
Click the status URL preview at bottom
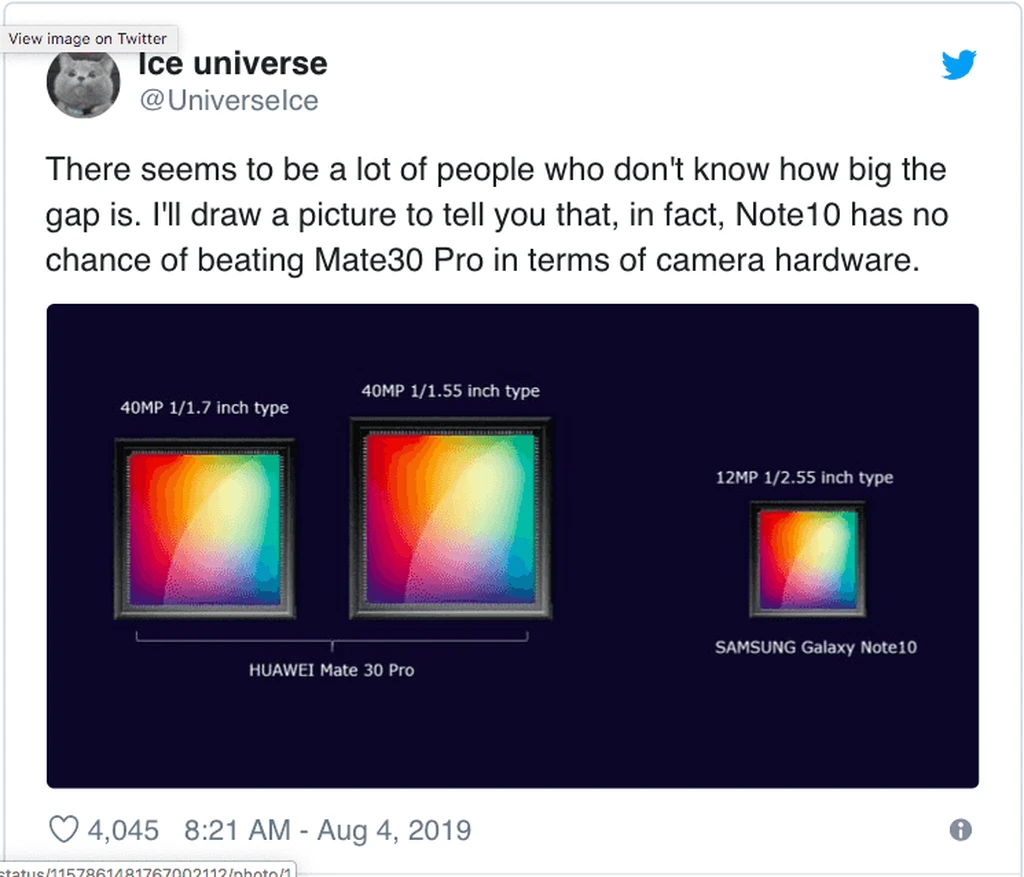point(148,870)
